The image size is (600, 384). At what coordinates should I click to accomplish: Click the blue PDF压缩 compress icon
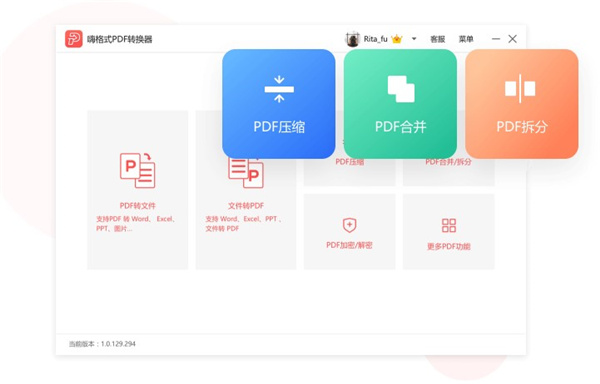(x=279, y=89)
